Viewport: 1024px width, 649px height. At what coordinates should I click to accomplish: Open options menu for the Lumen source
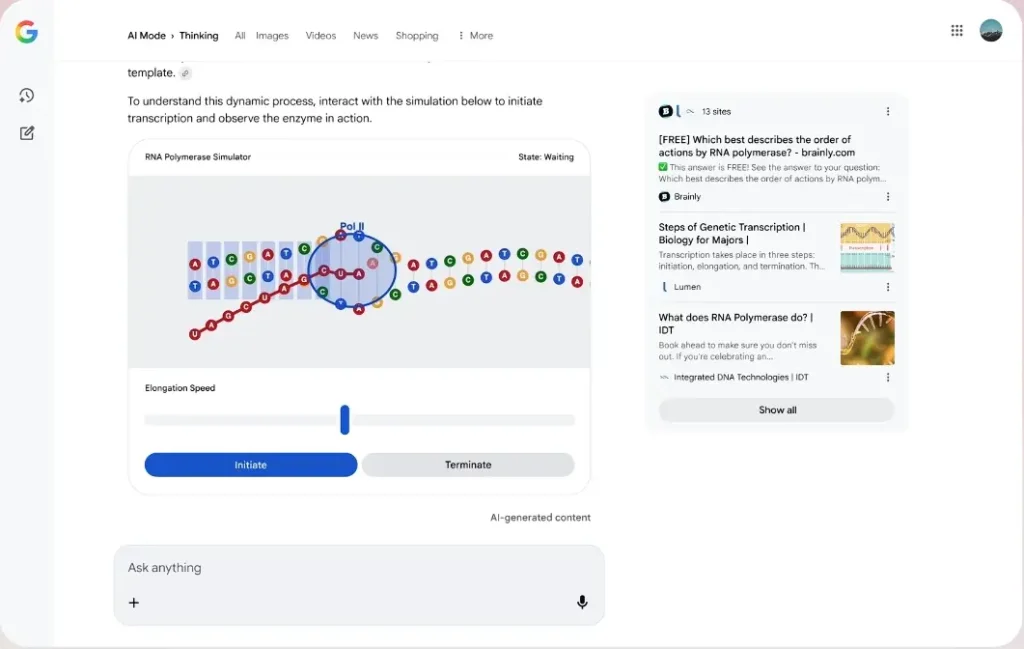point(888,287)
